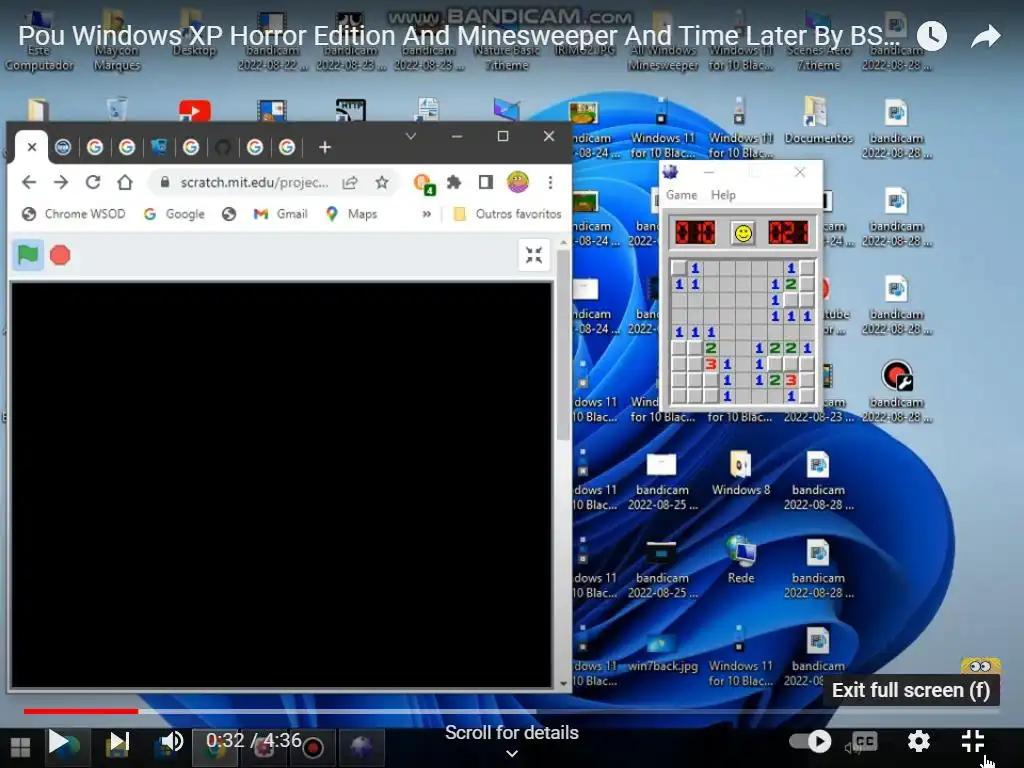Open Outros favoritos folder
1024x768 pixels.
pyautogui.click(x=507, y=214)
